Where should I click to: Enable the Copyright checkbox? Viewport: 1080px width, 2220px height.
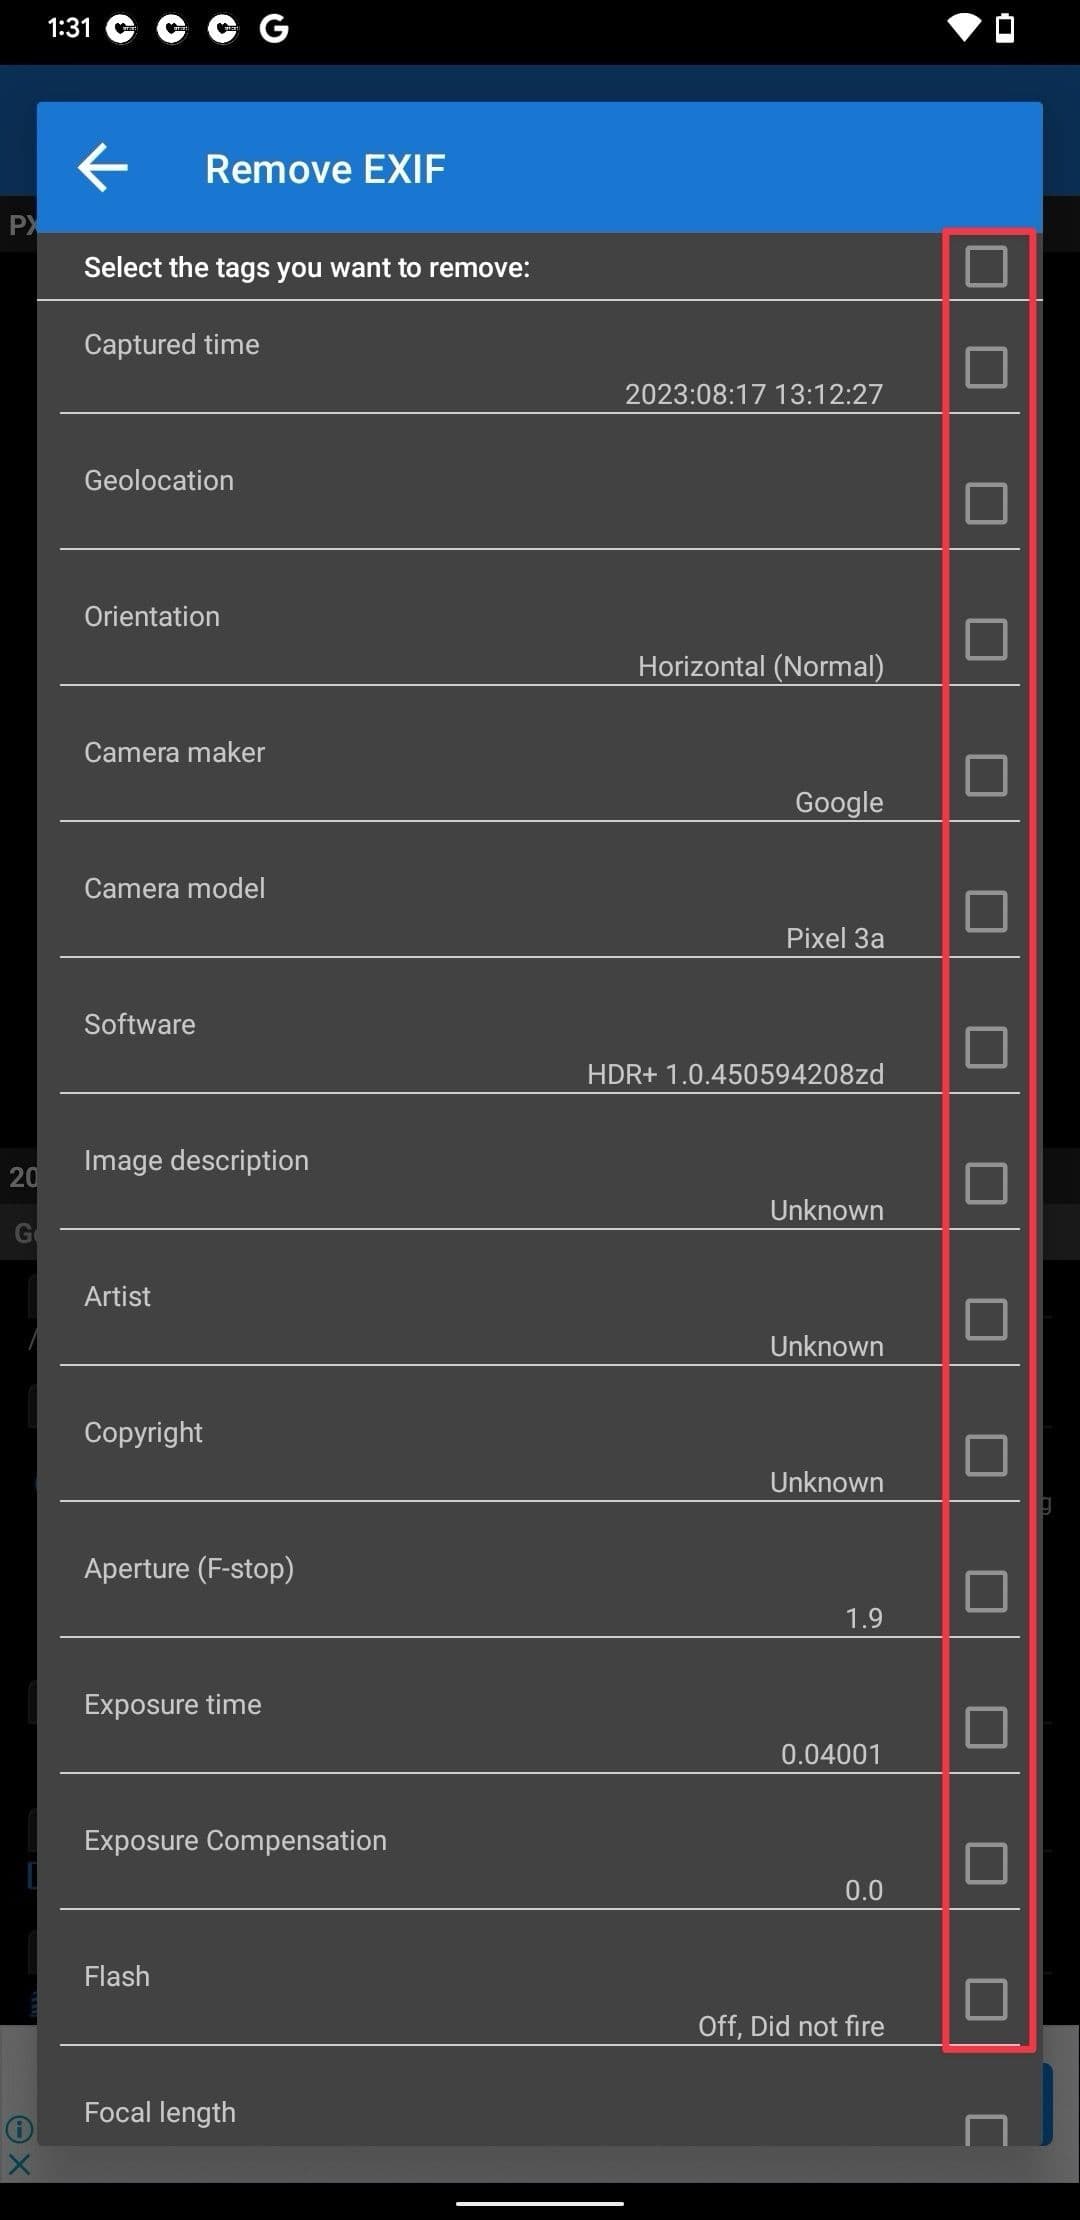pos(986,1455)
